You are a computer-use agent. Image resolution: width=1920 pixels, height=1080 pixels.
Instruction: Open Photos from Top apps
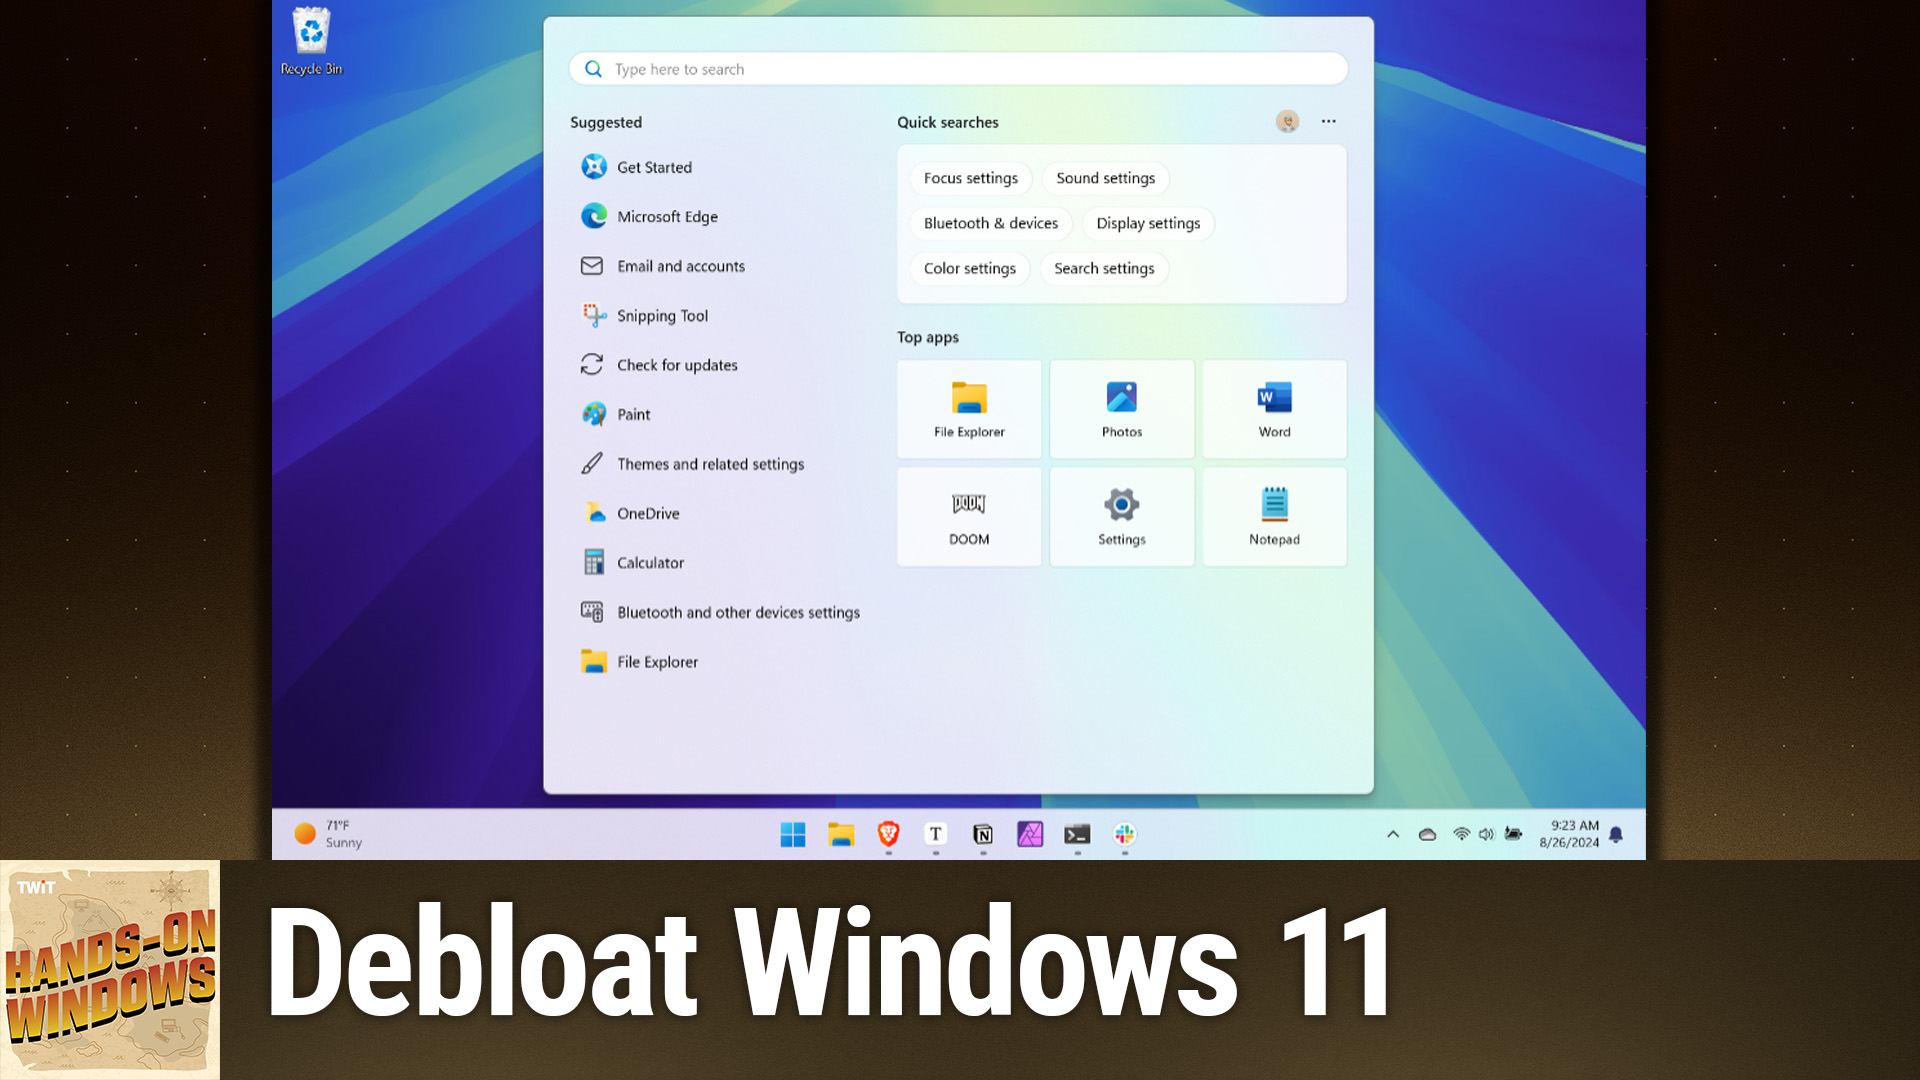tap(1121, 408)
